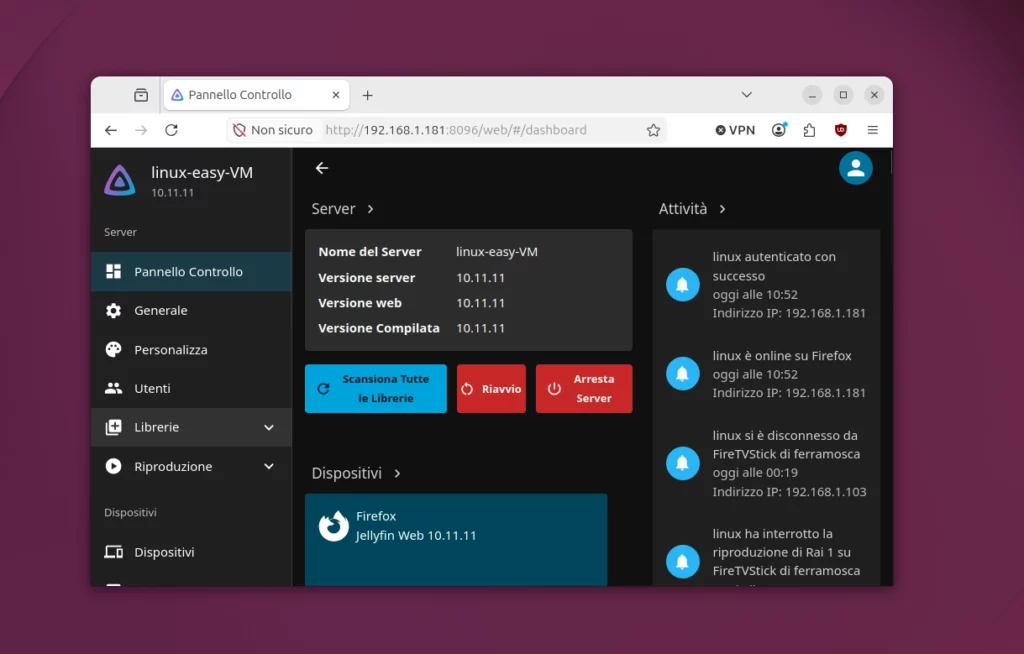This screenshot has height=654, width=1024.
Task: Go back with the dashboard arrow
Action: click(322, 168)
